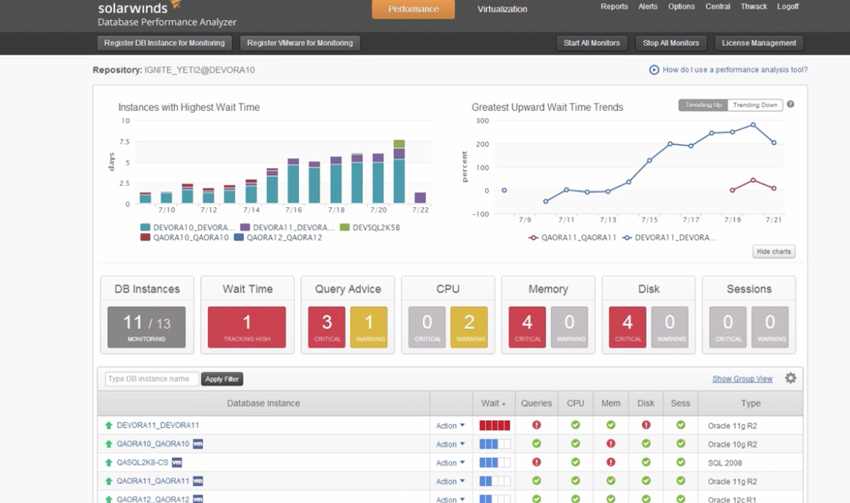Click the Hide charts button

pos(774,252)
